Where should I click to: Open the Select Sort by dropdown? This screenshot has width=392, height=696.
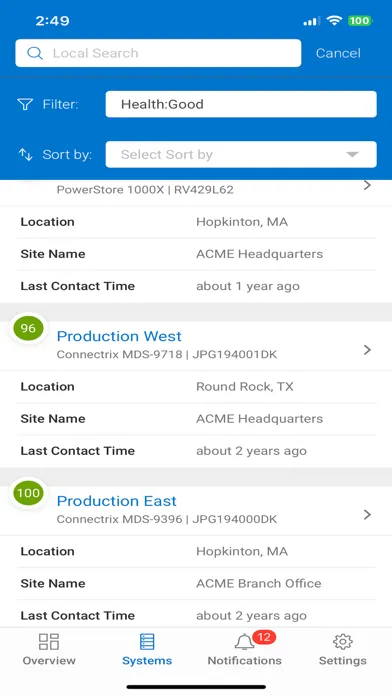[x=241, y=154]
